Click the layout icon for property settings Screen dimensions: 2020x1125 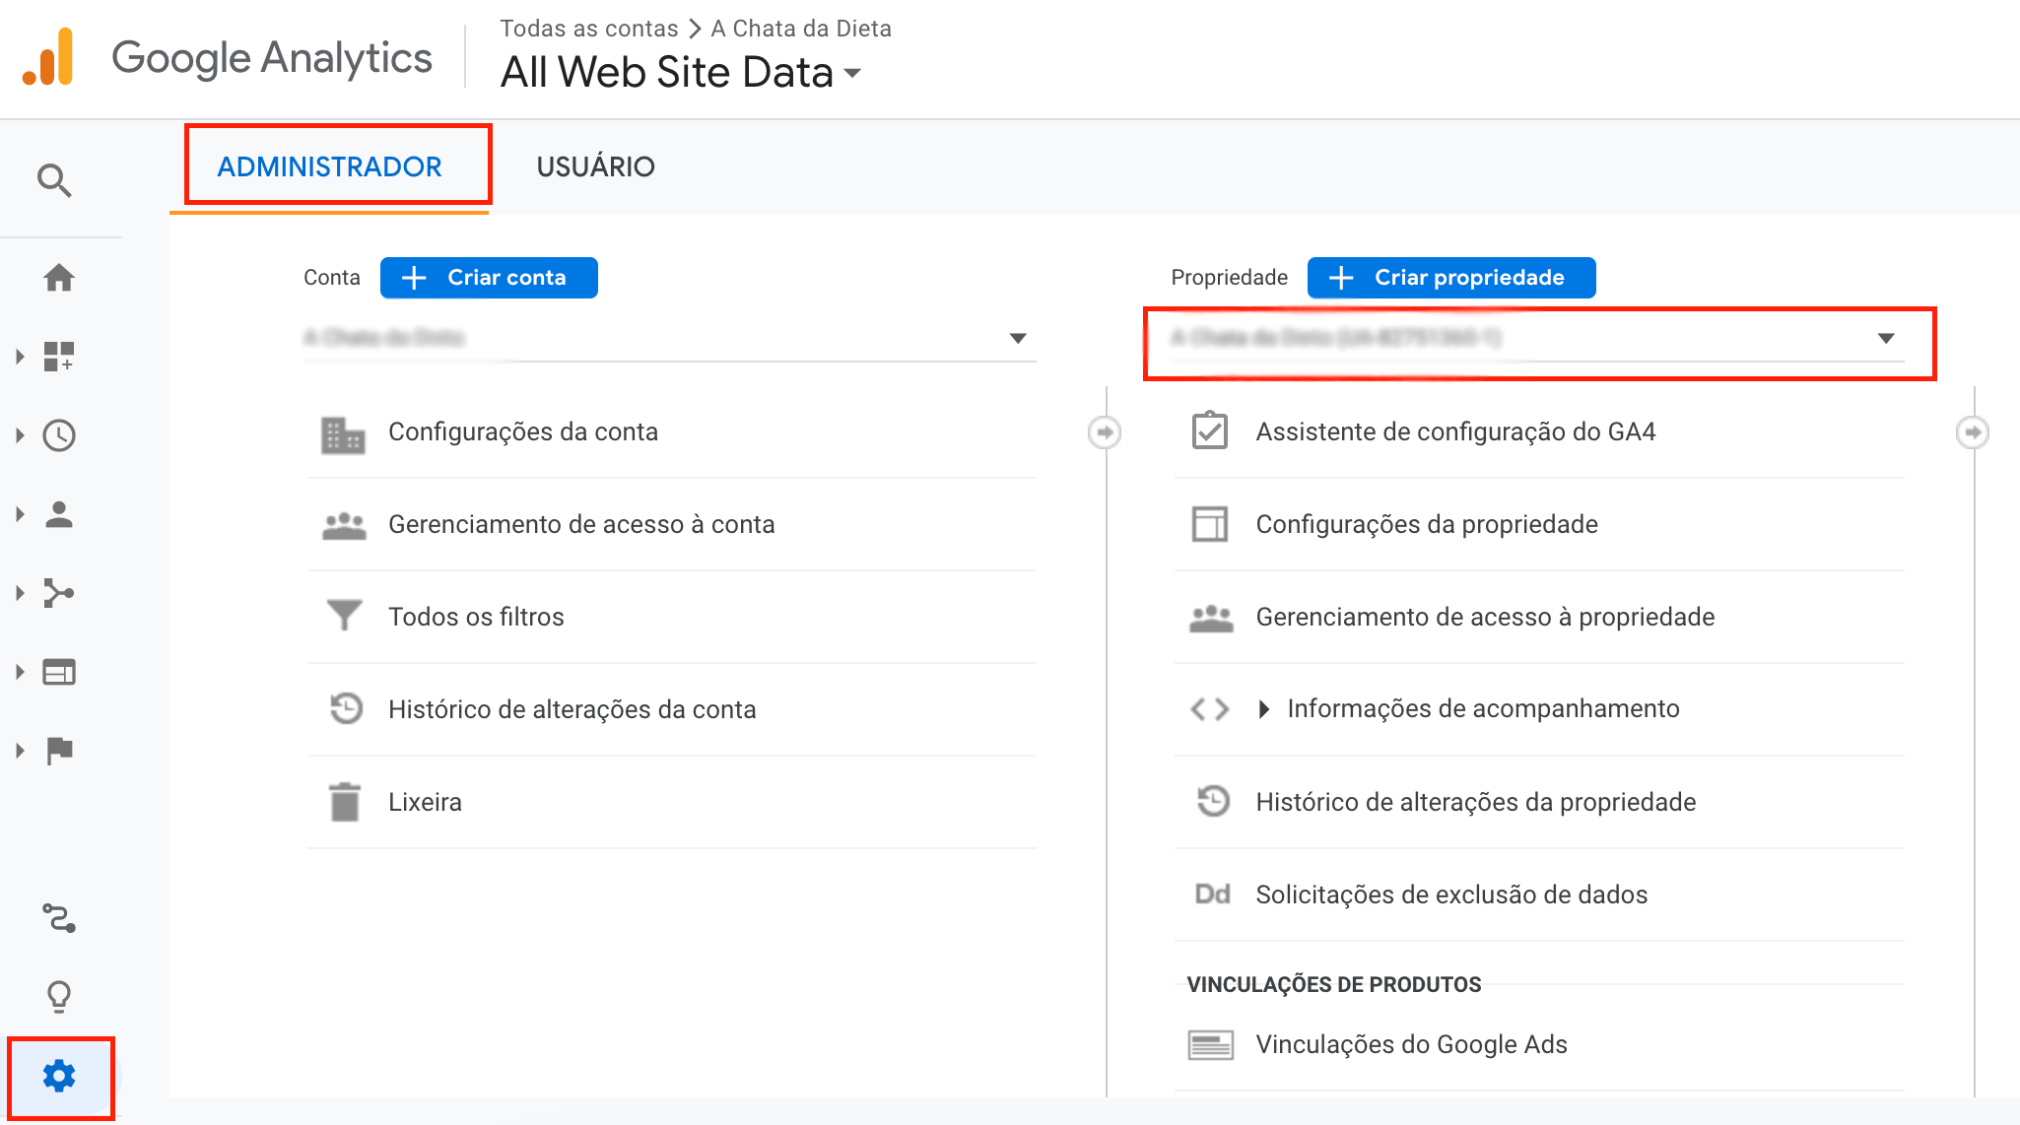tap(1210, 524)
